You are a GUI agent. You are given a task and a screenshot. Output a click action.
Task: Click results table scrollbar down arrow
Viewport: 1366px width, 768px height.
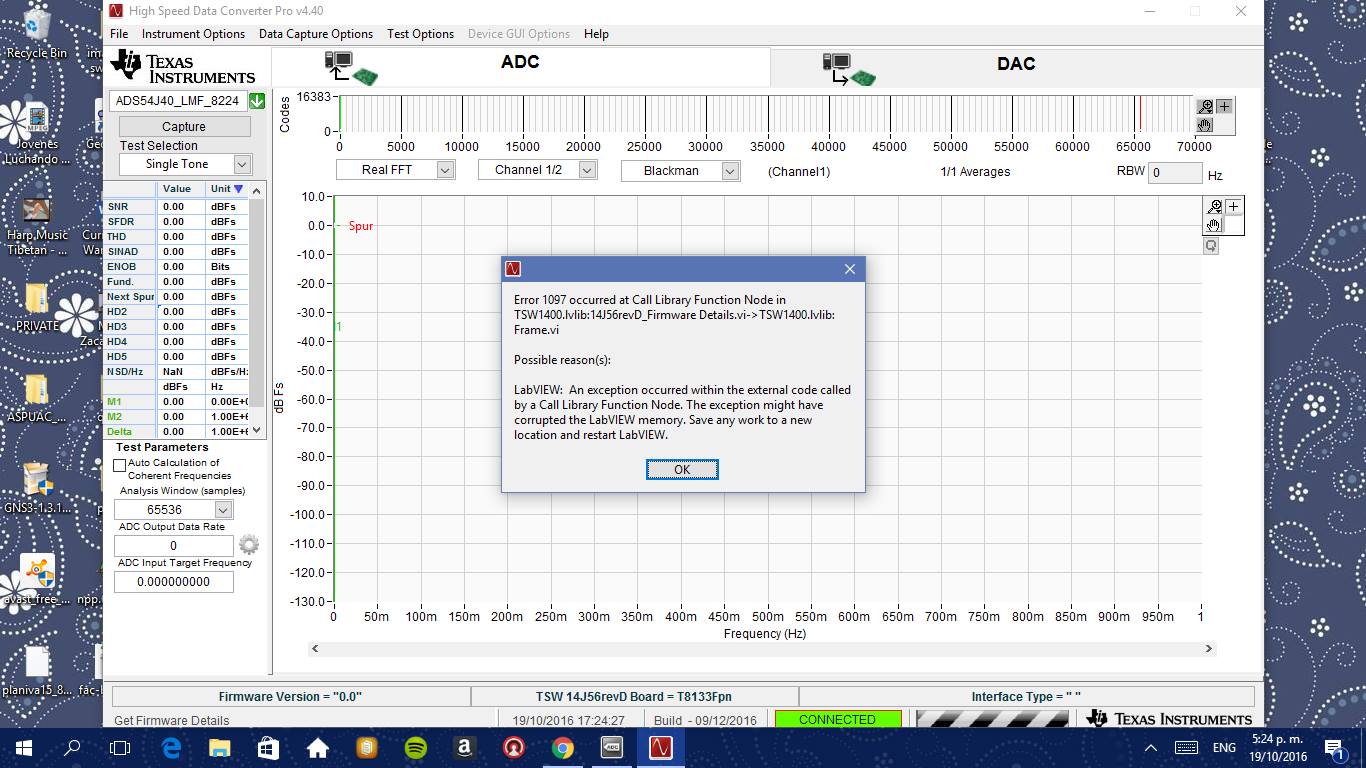[x=257, y=430]
